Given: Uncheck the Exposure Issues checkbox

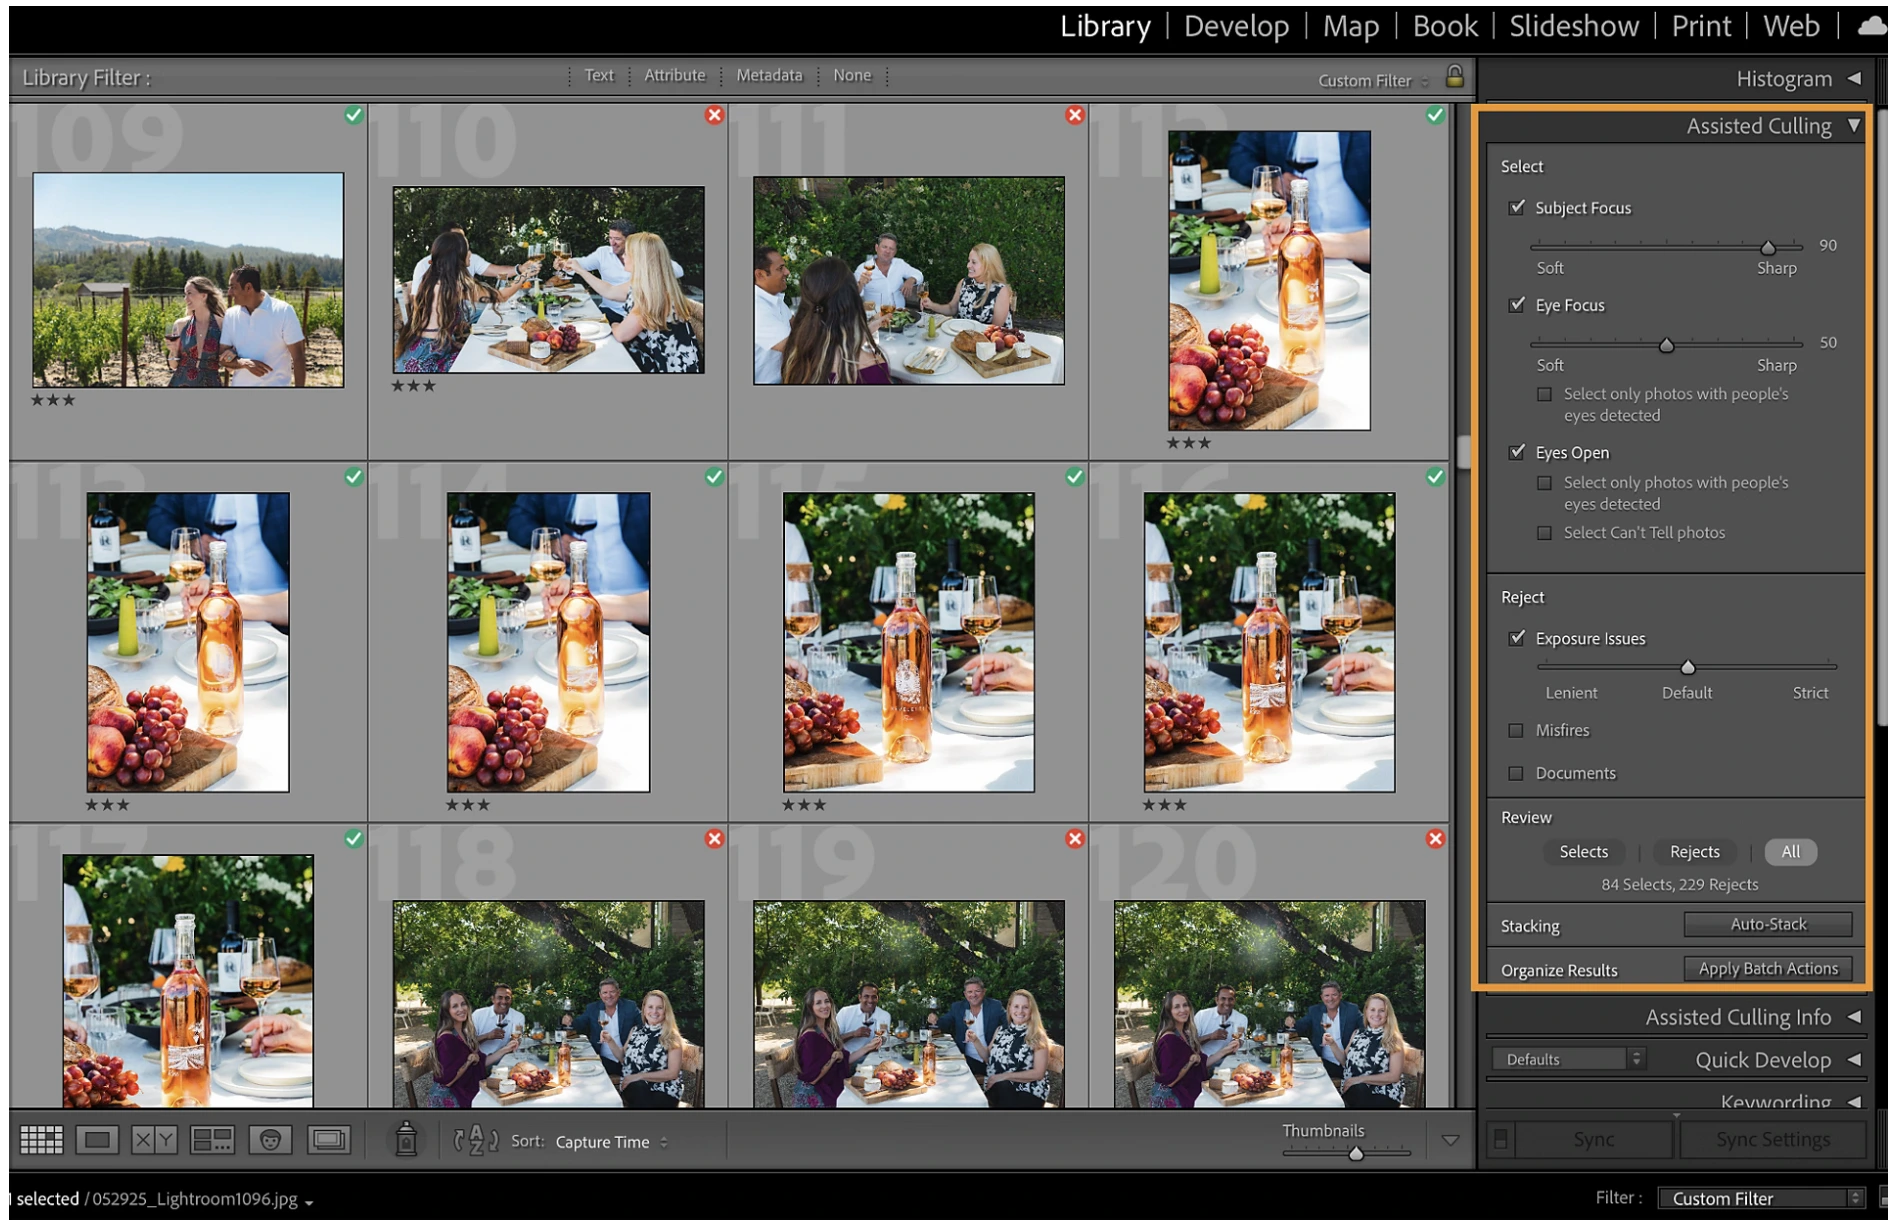Looking at the screenshot, I should pos(1517,638).
